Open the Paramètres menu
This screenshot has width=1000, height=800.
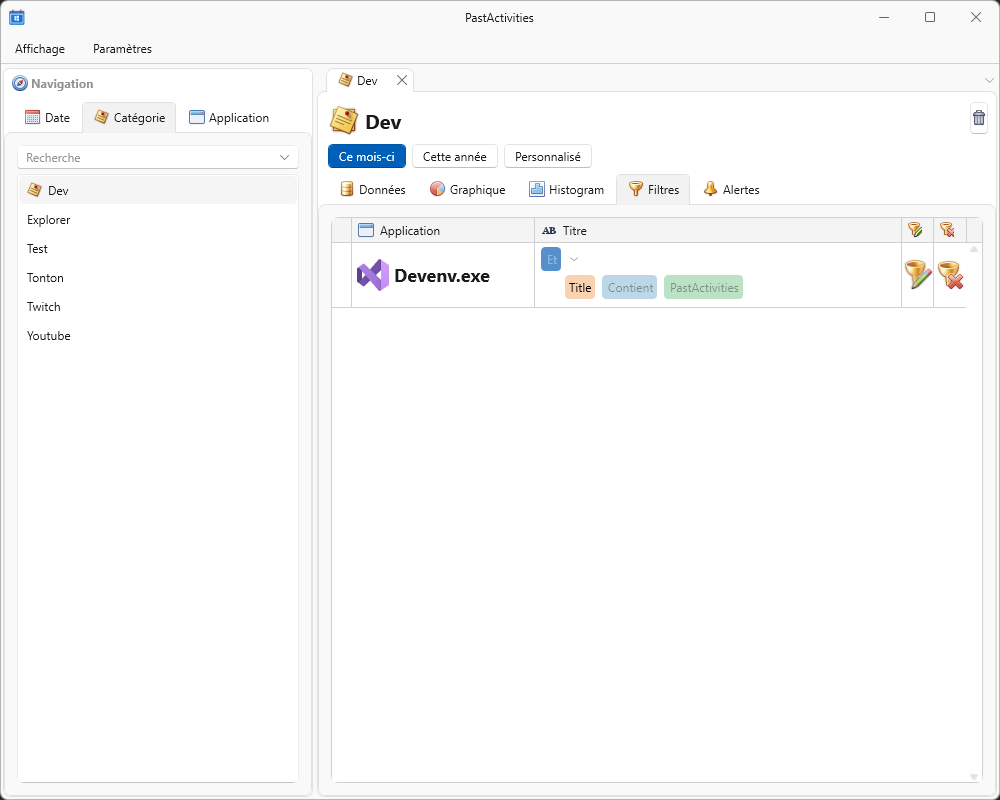click(x=122, y=48)
